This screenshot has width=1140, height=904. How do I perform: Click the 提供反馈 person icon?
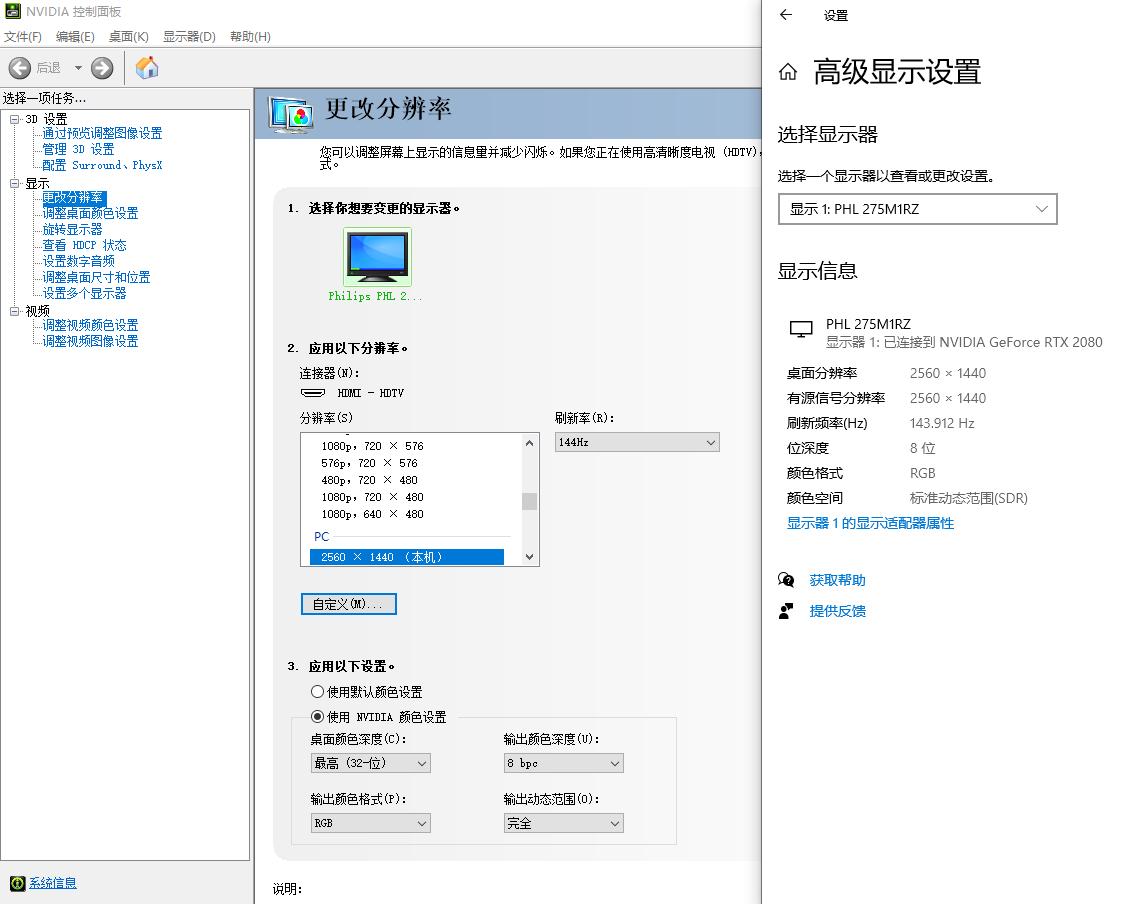(x=786, y=611)
